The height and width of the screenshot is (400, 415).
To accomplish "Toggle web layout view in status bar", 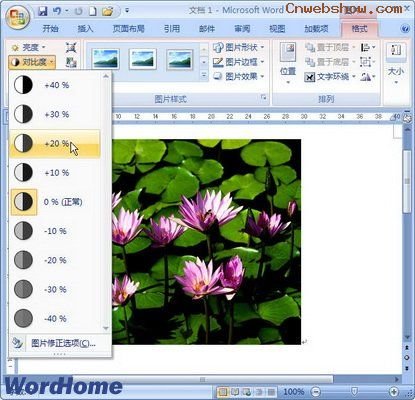I will pyautogui.click(x=247, y=391).
